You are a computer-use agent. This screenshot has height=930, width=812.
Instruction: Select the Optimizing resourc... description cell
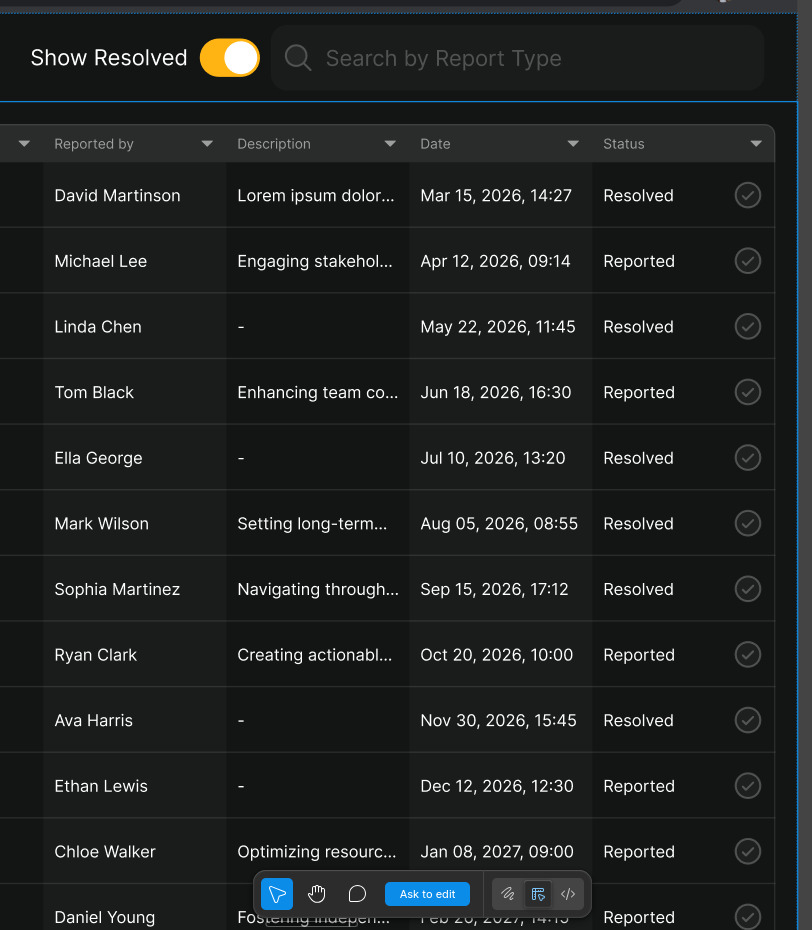(317, 852)
